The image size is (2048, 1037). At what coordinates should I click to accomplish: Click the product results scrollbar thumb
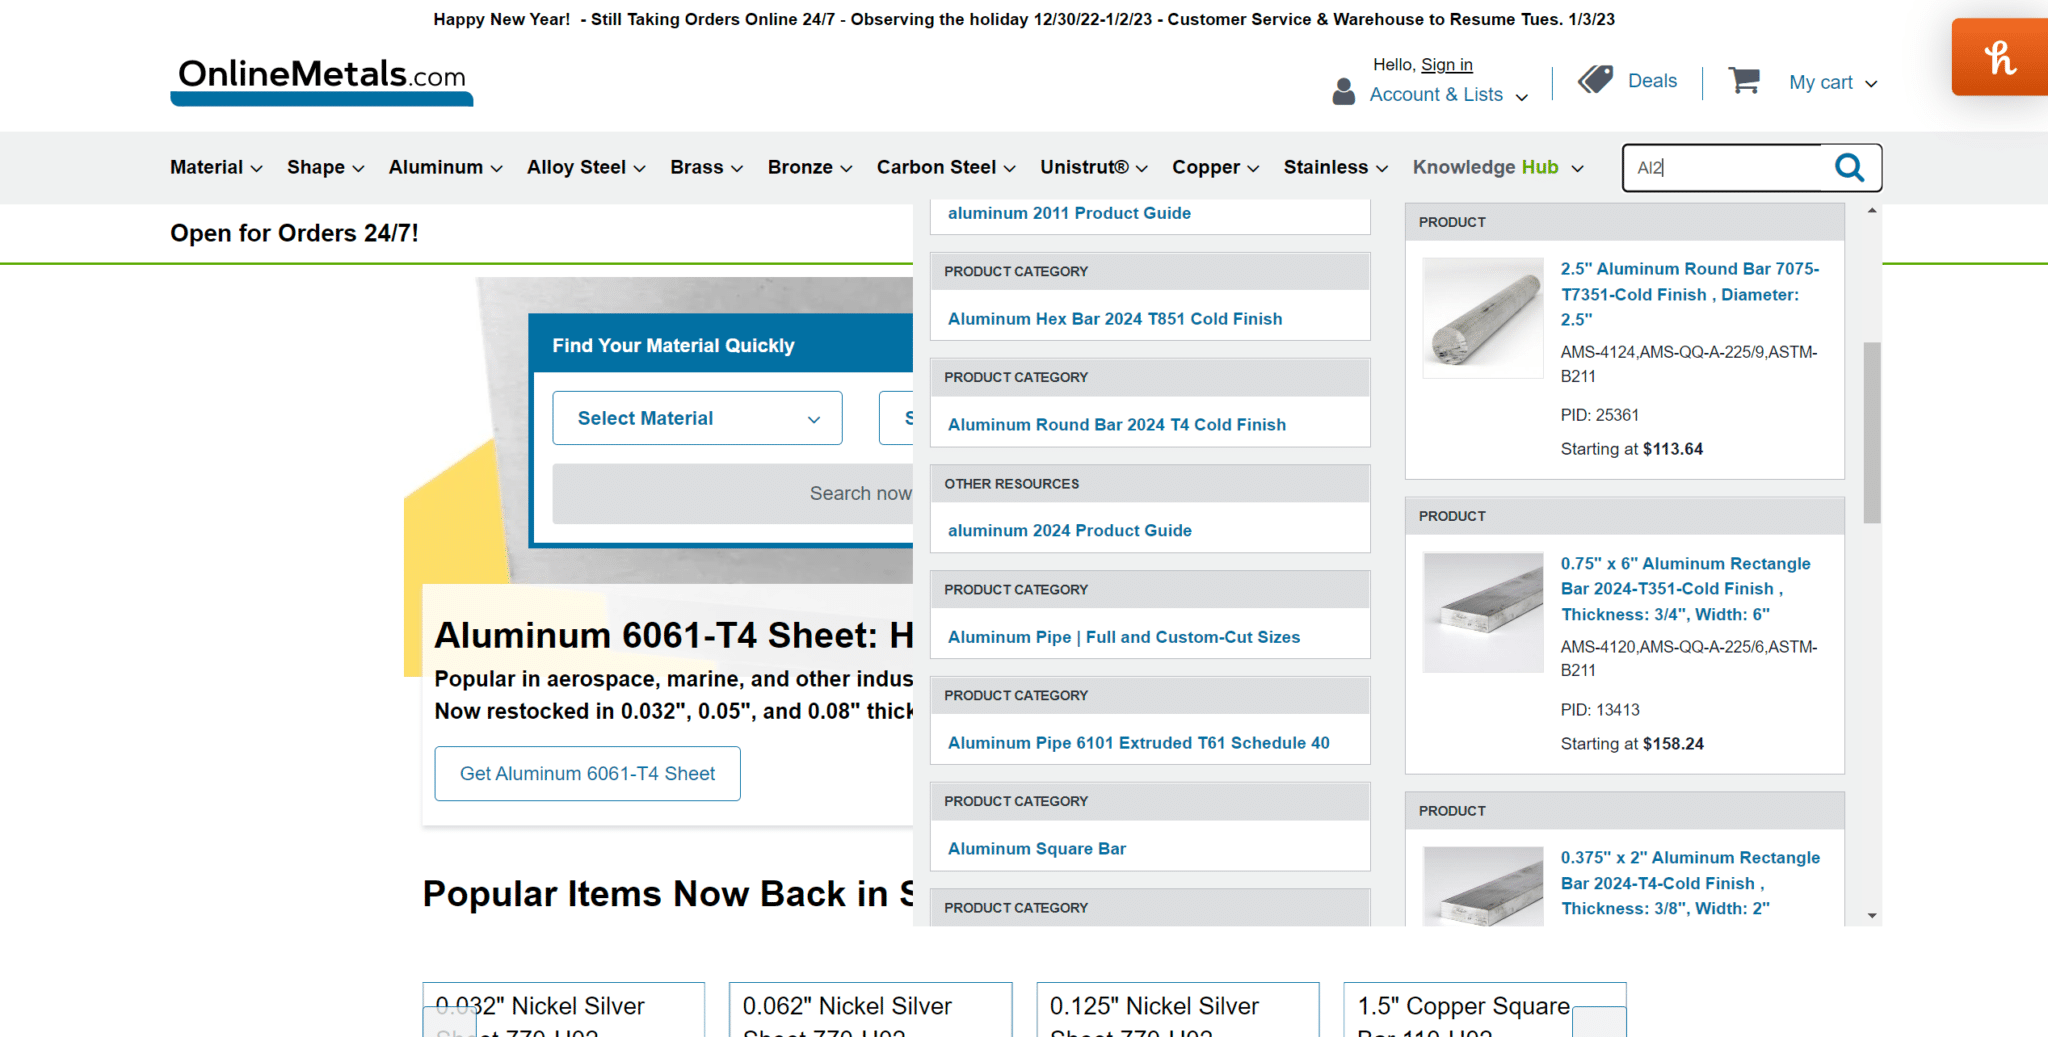point(1872,432)
